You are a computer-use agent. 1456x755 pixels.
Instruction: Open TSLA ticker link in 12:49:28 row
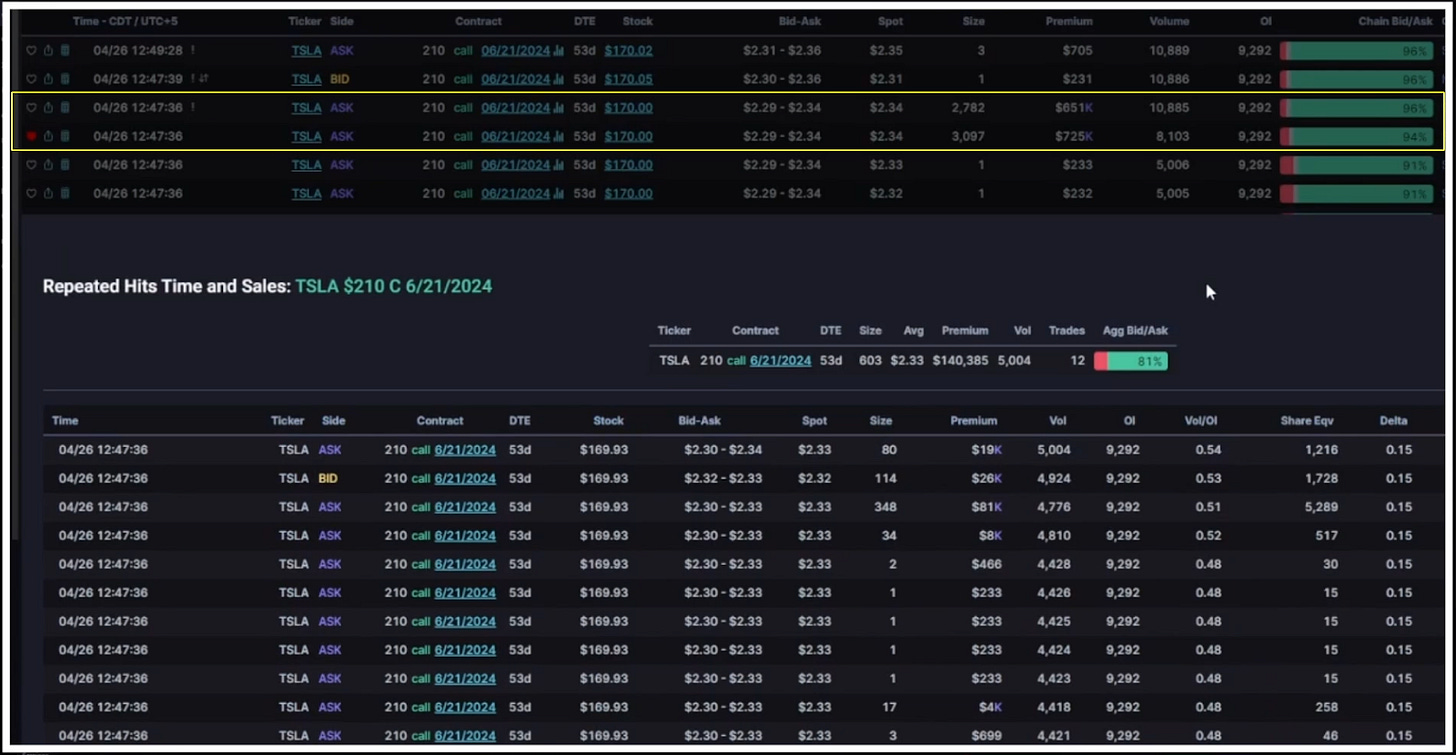click(x=306, y=50)
